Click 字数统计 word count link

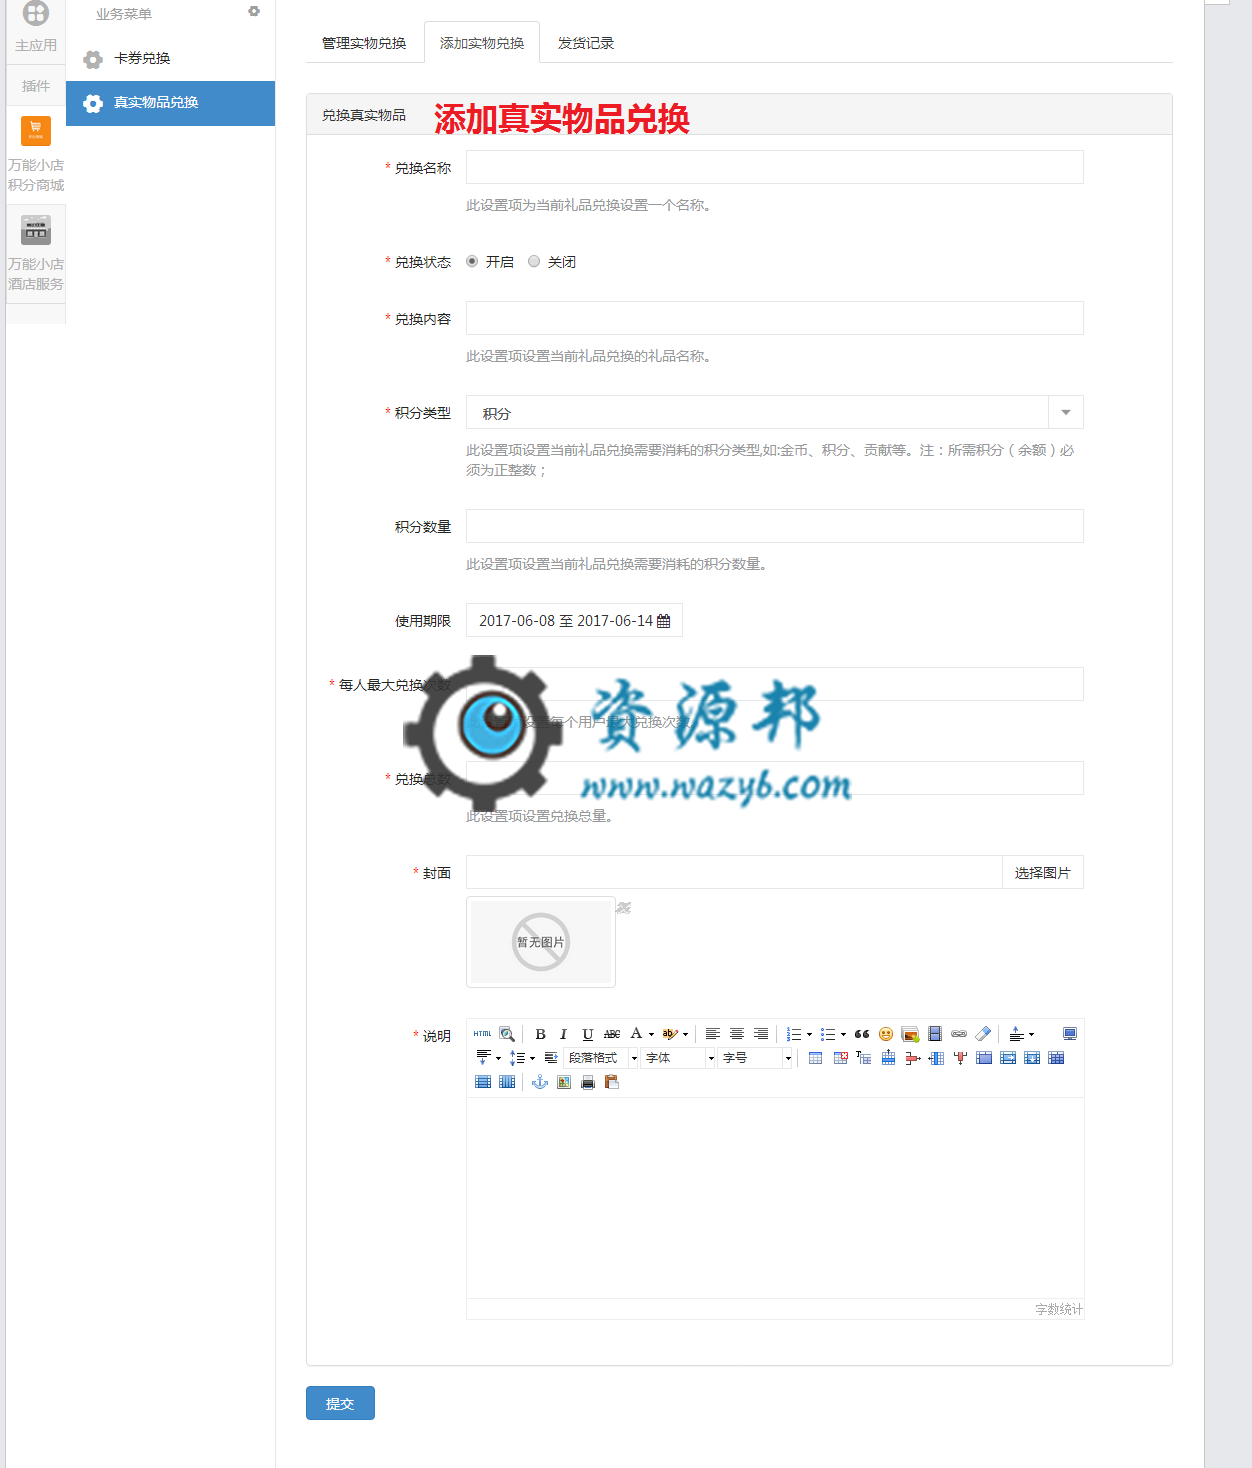tap(1058, 1309)
